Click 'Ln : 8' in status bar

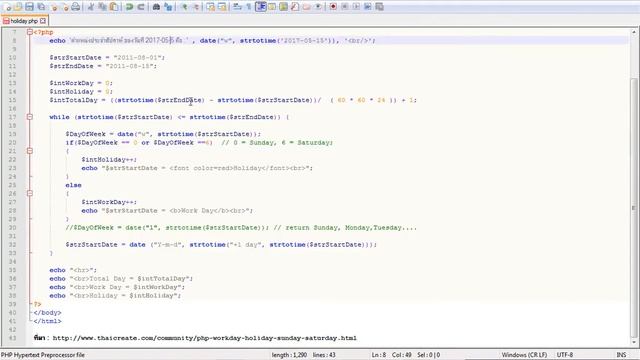[x=378, y=355]
